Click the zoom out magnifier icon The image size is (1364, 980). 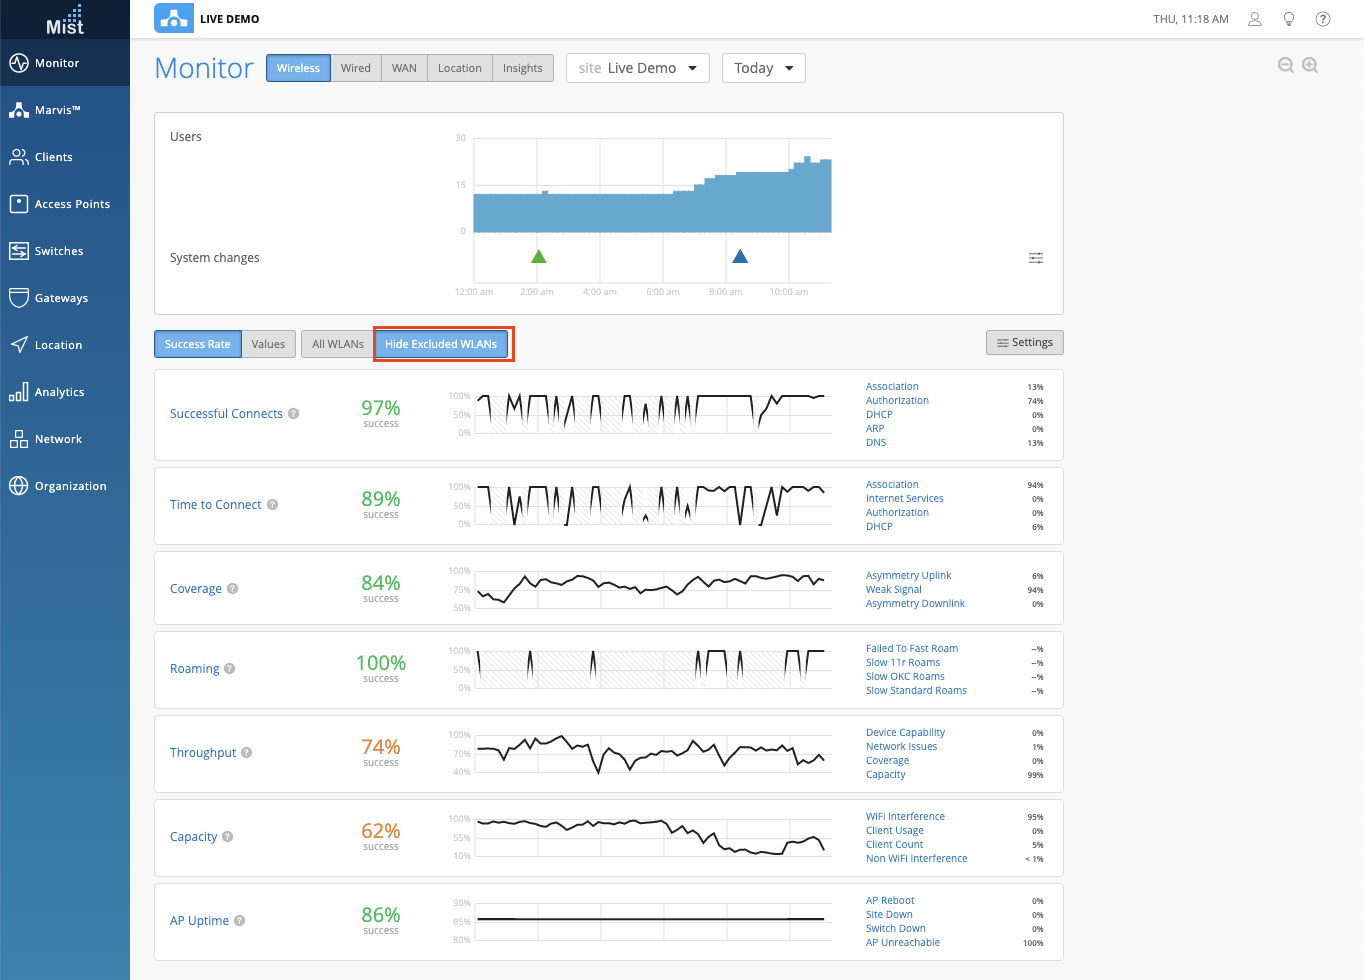1286,65
